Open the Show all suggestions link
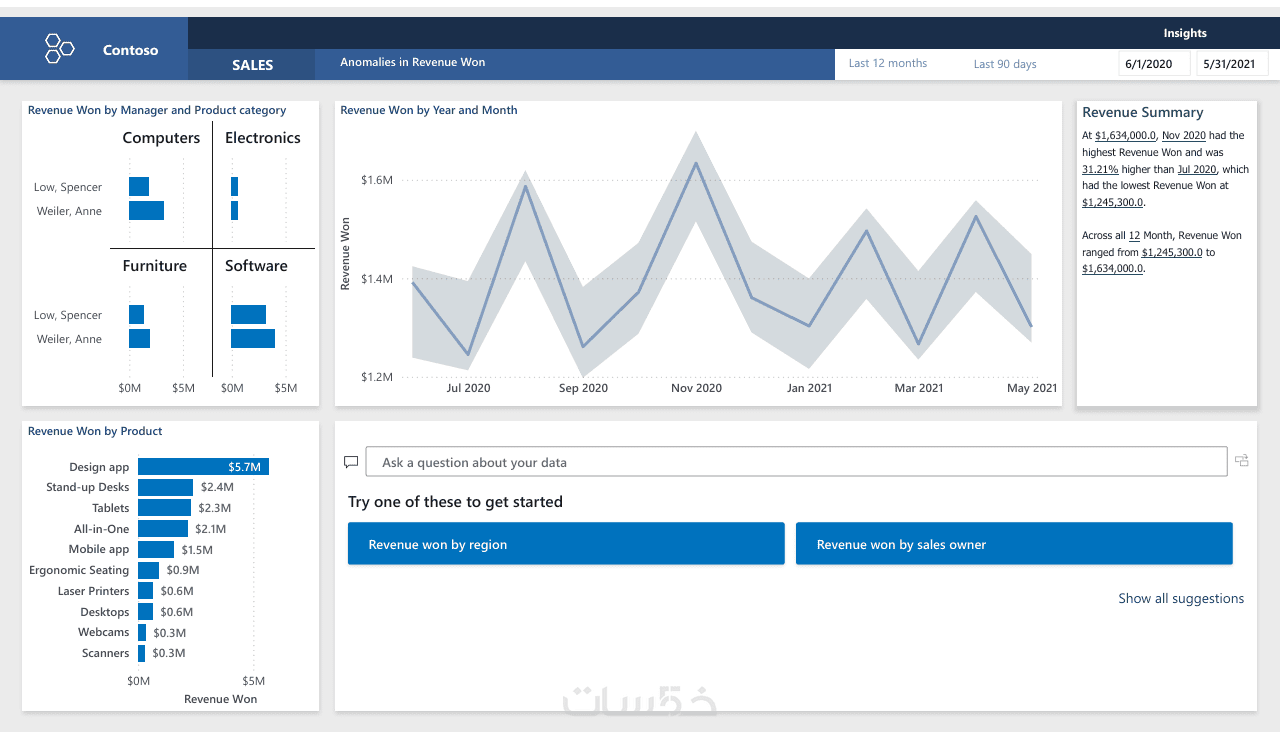Viewport: 1280px width, 732px height. (x=1181, y=598)
